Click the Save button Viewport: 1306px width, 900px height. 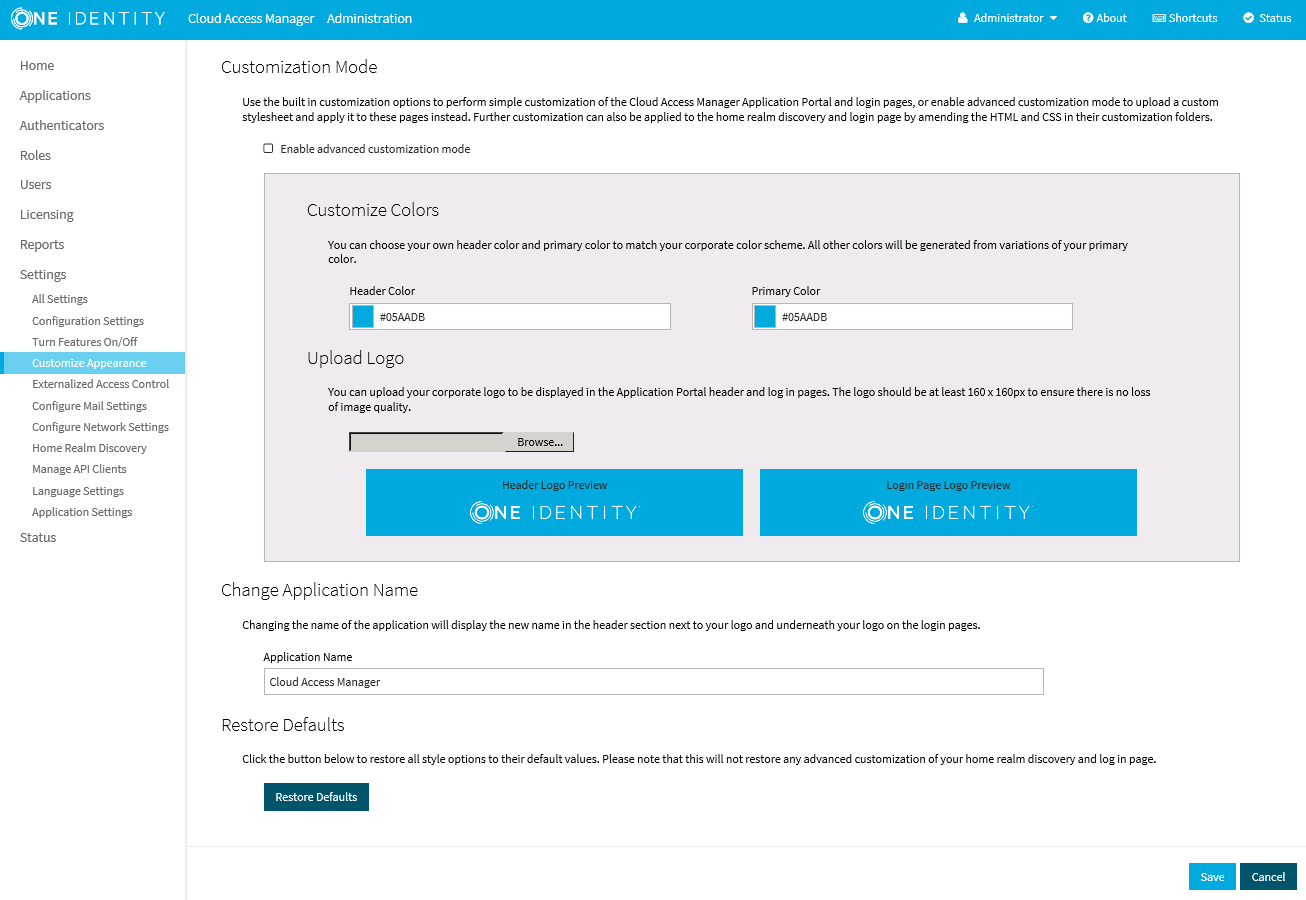point(1212,876)
